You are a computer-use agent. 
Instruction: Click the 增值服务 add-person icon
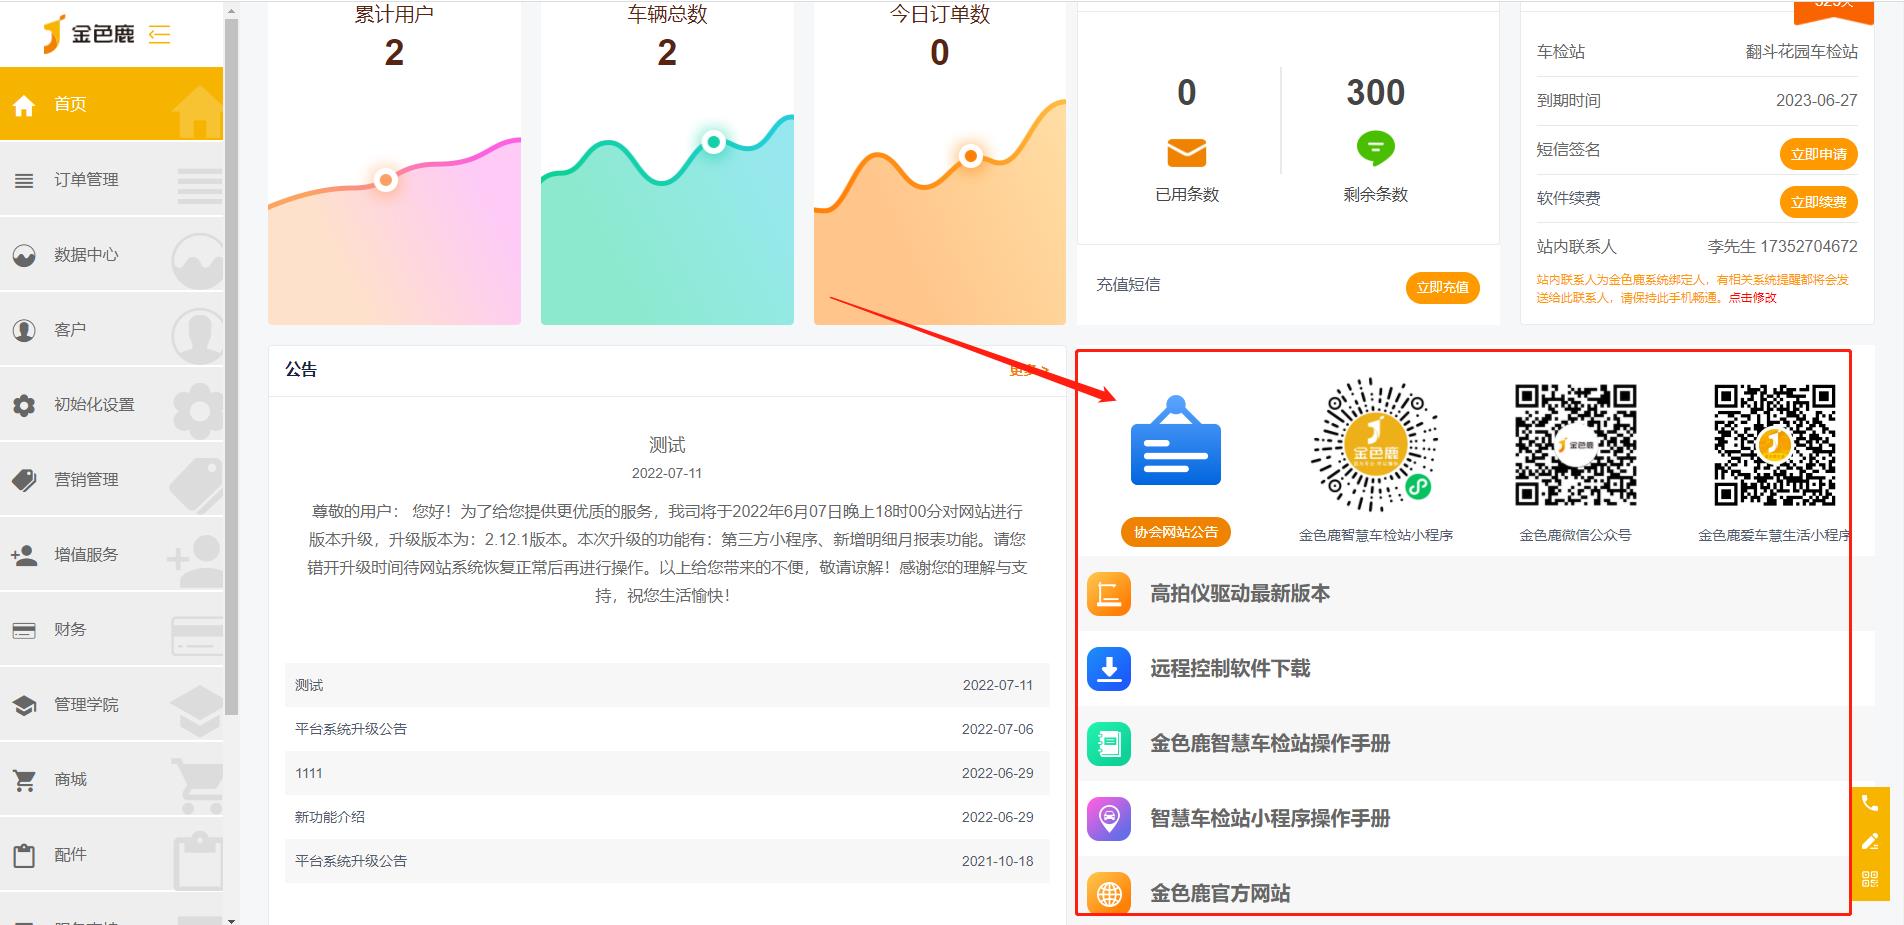(24, 555)
